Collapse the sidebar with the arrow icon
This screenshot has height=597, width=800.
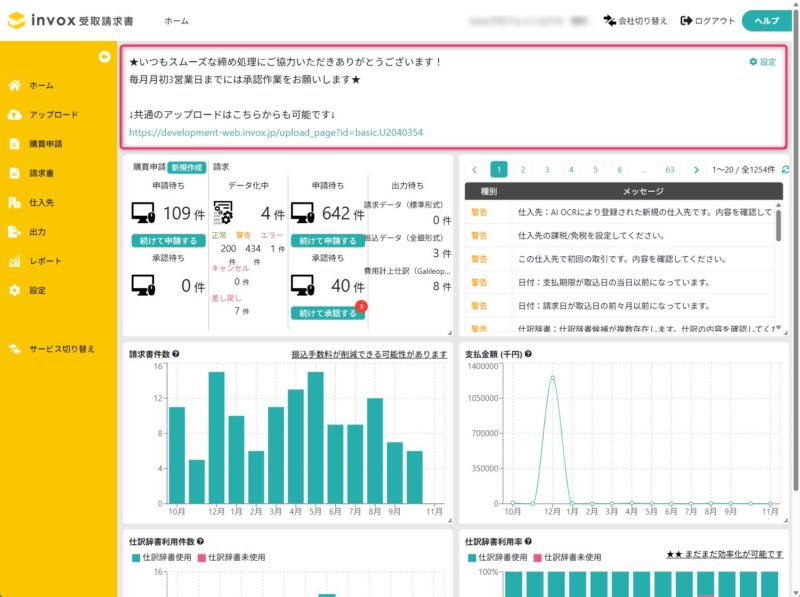[104, 57]
